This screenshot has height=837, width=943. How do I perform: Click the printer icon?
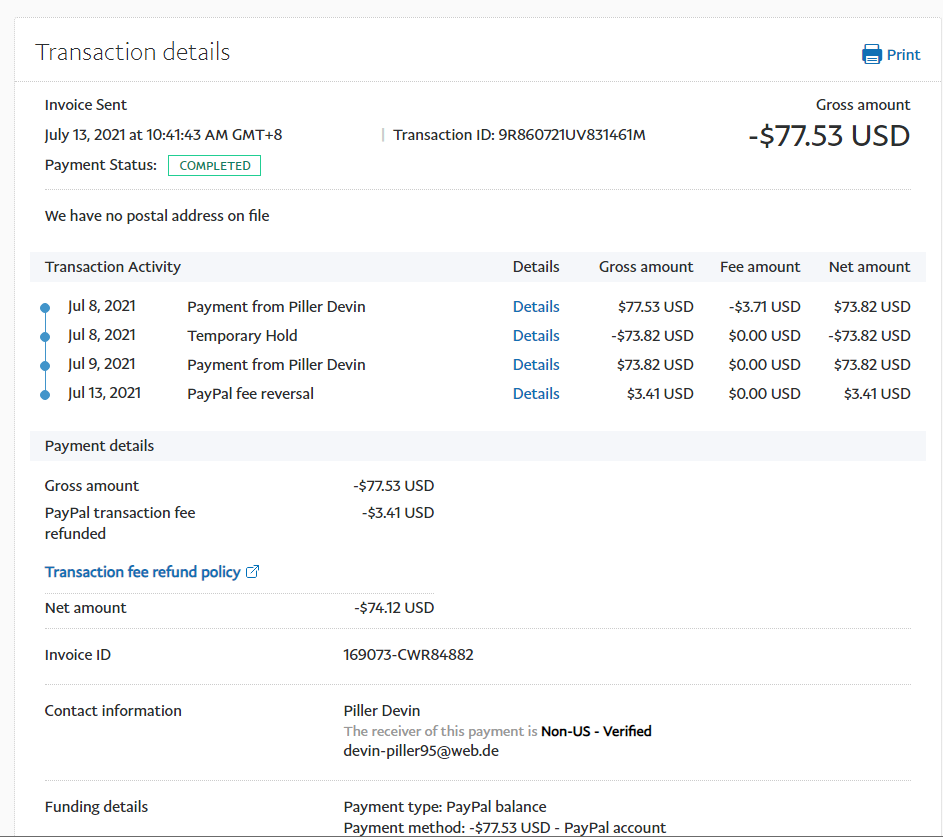(x=872, y=54)
